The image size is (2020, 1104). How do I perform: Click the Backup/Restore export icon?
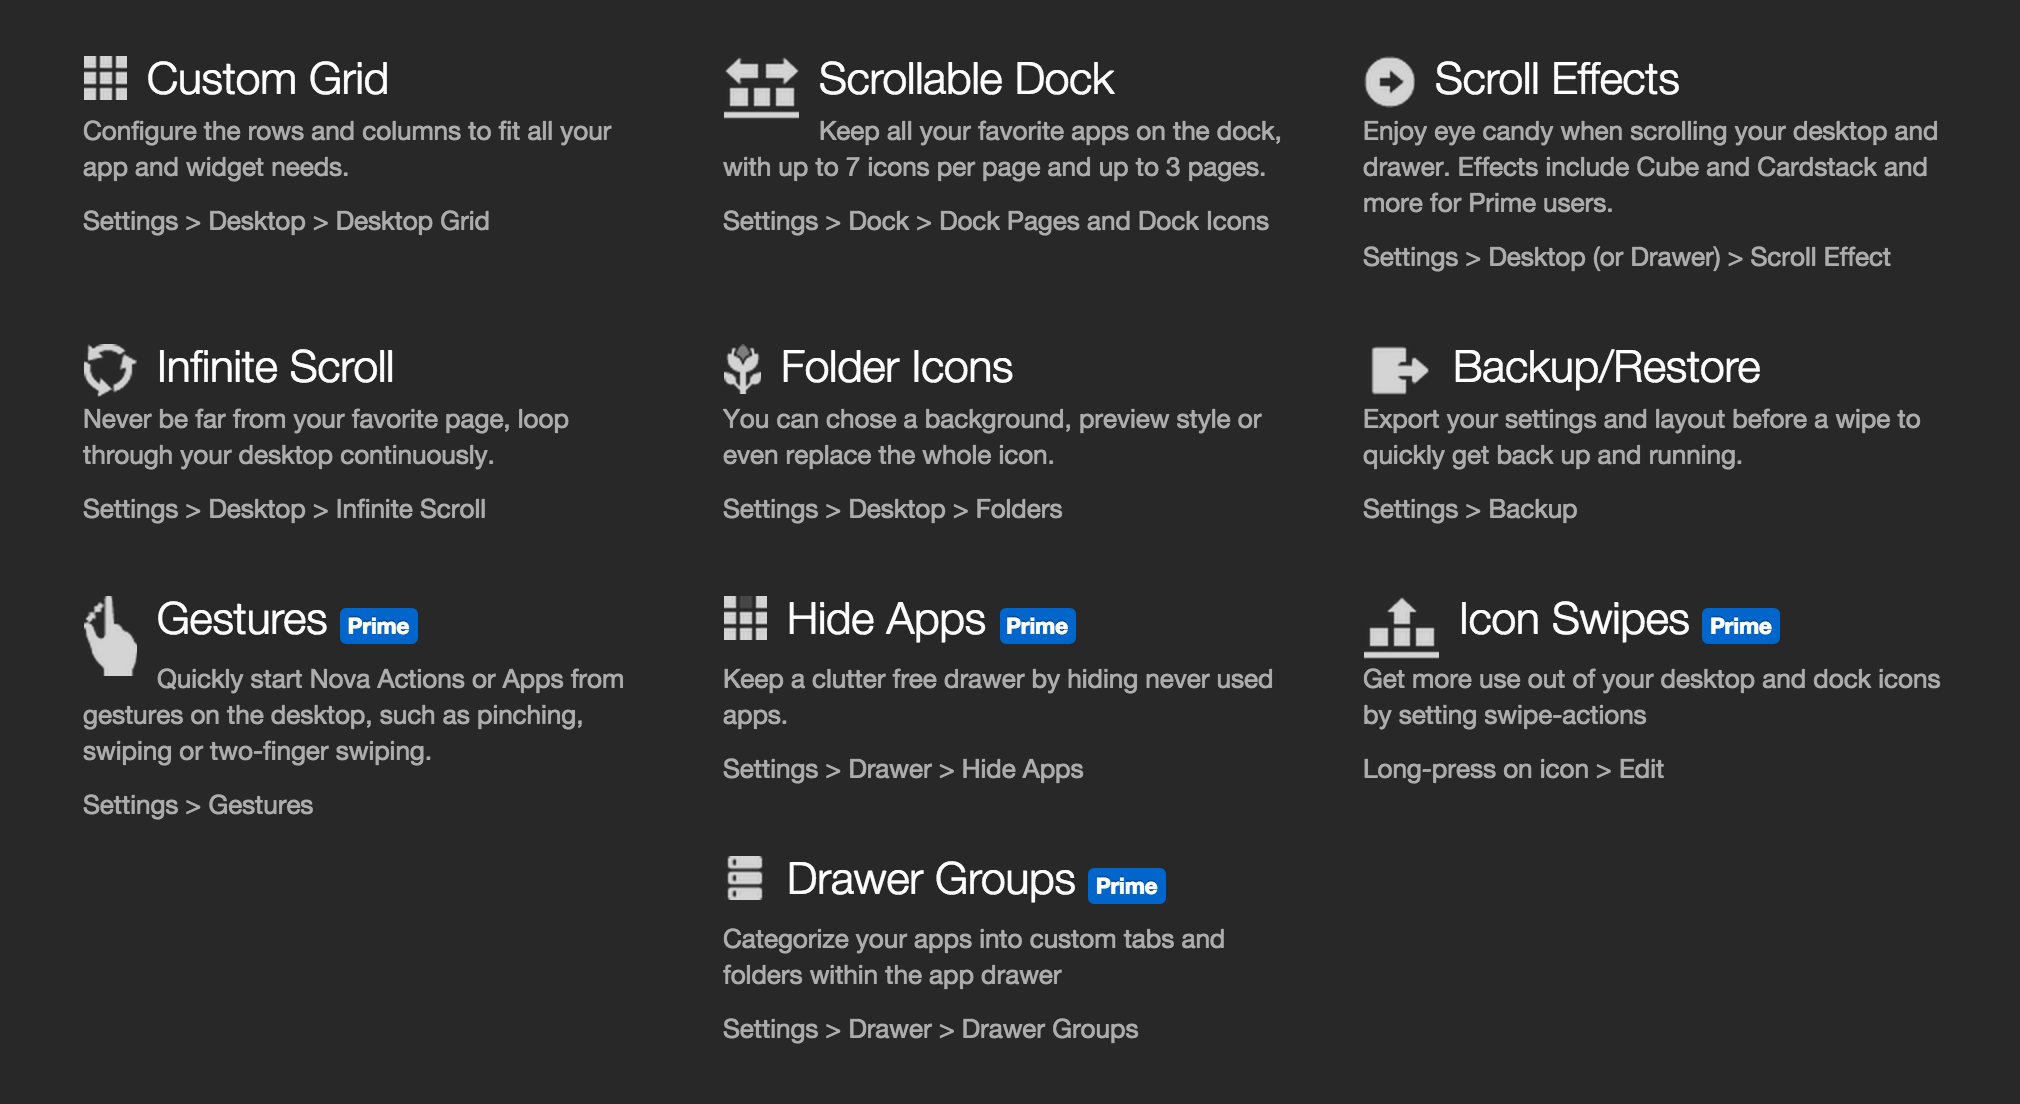(1399, 370)
